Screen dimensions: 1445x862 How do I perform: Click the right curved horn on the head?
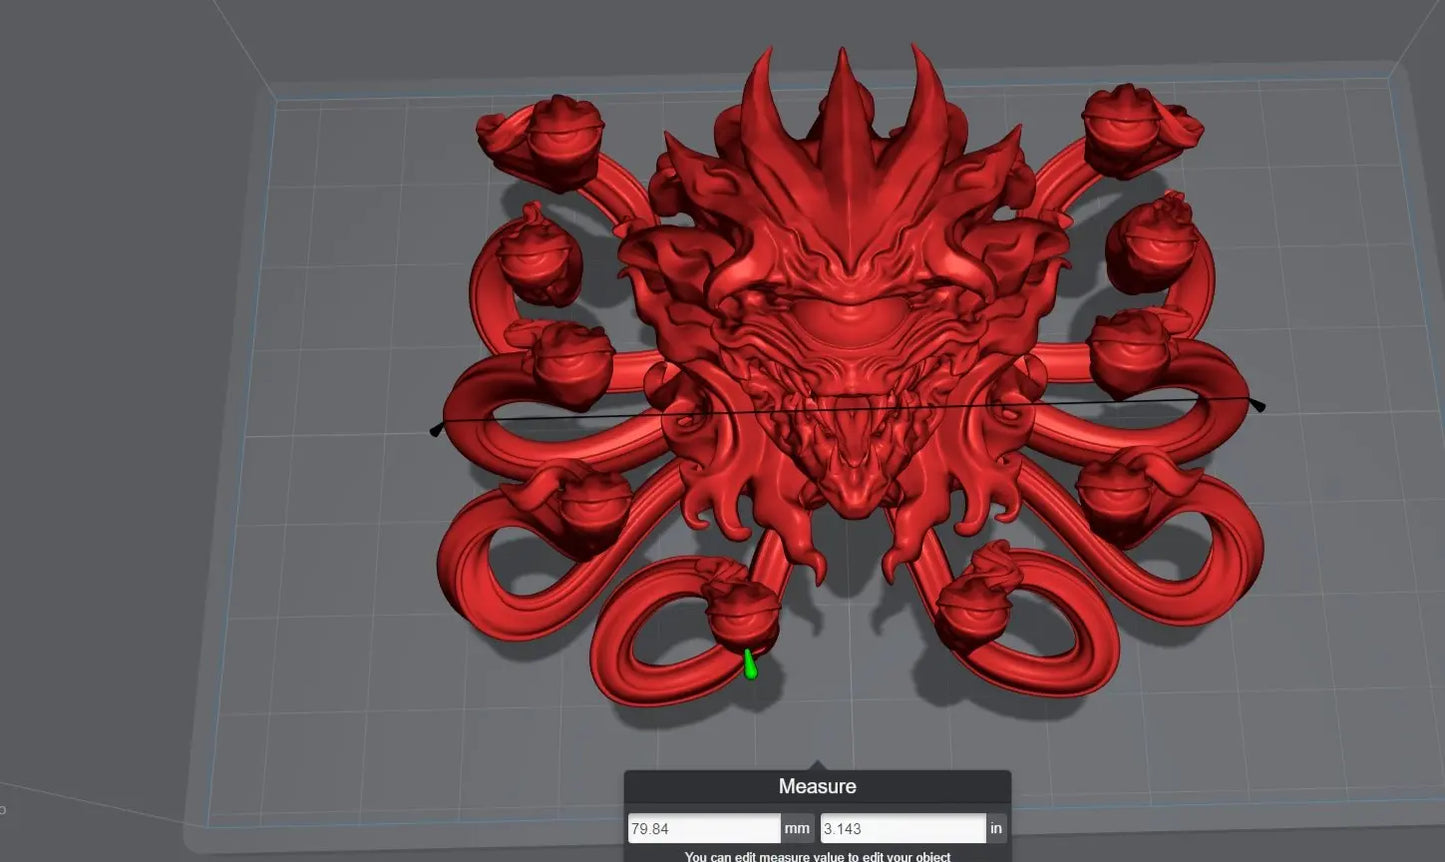pyautogui.click(x=927, y=110)
